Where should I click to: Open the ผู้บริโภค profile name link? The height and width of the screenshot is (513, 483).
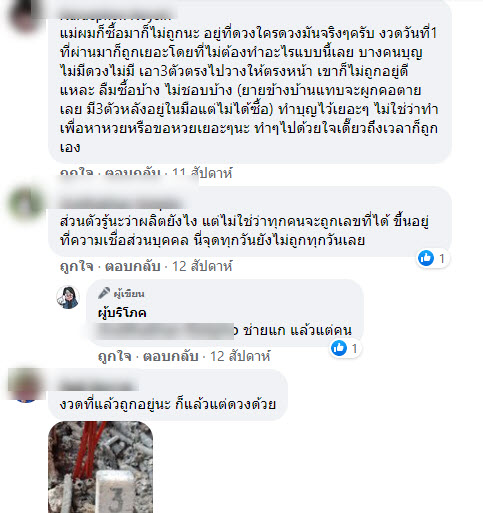(122, 313)
